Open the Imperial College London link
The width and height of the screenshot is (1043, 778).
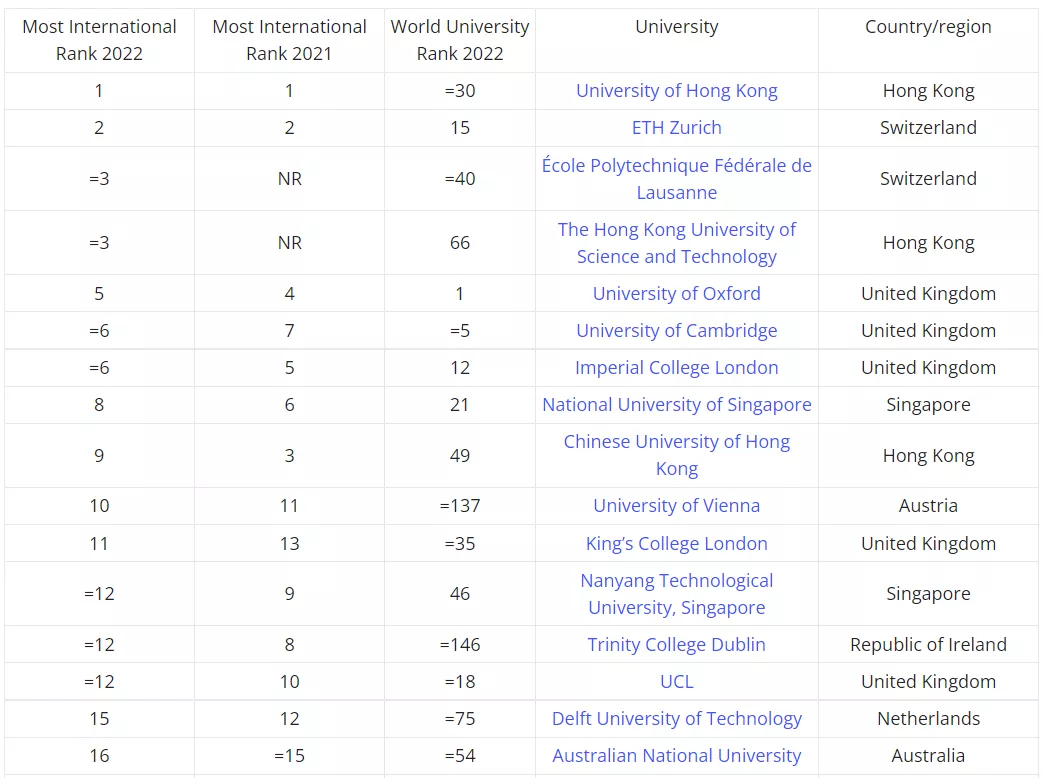(676, 368)
